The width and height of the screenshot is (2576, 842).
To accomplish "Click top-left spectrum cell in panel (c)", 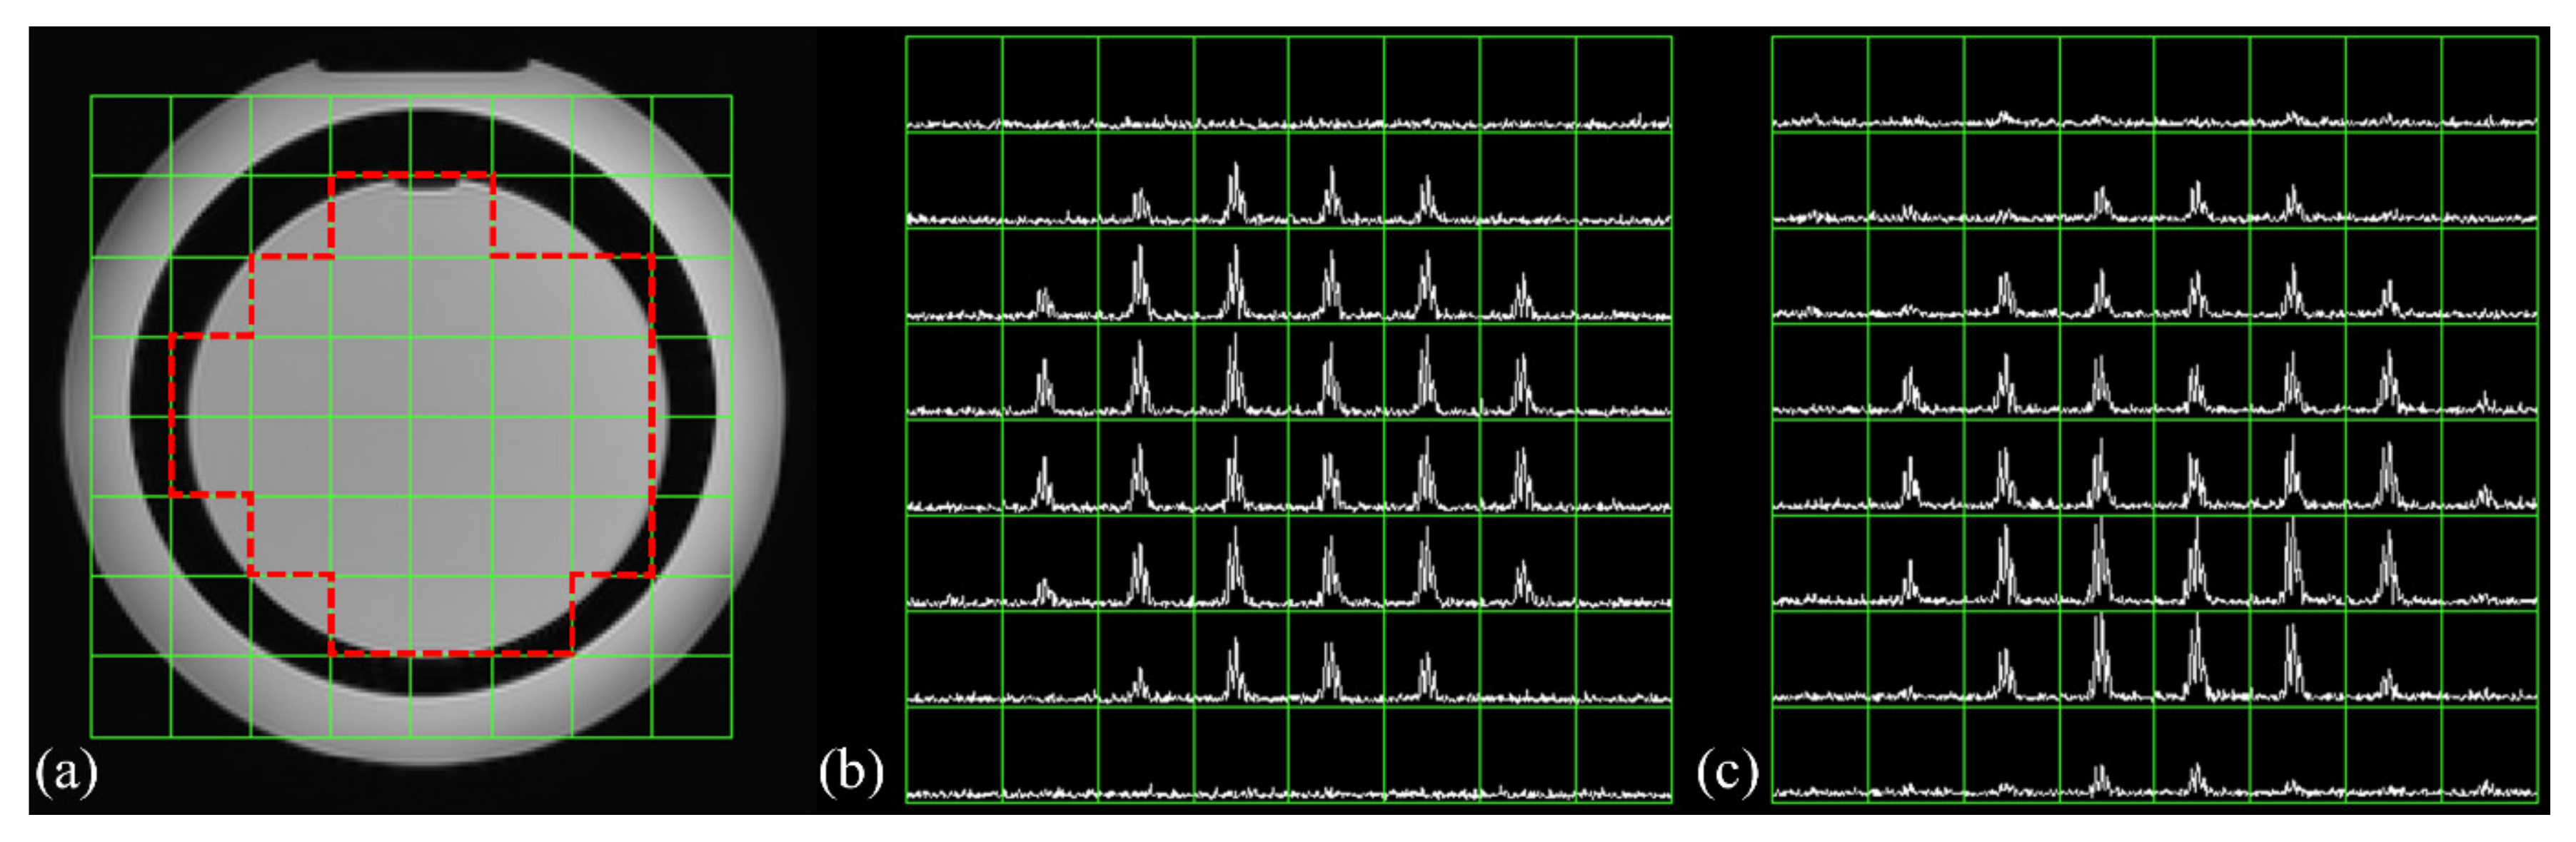I will click(x=1820, y=85).
